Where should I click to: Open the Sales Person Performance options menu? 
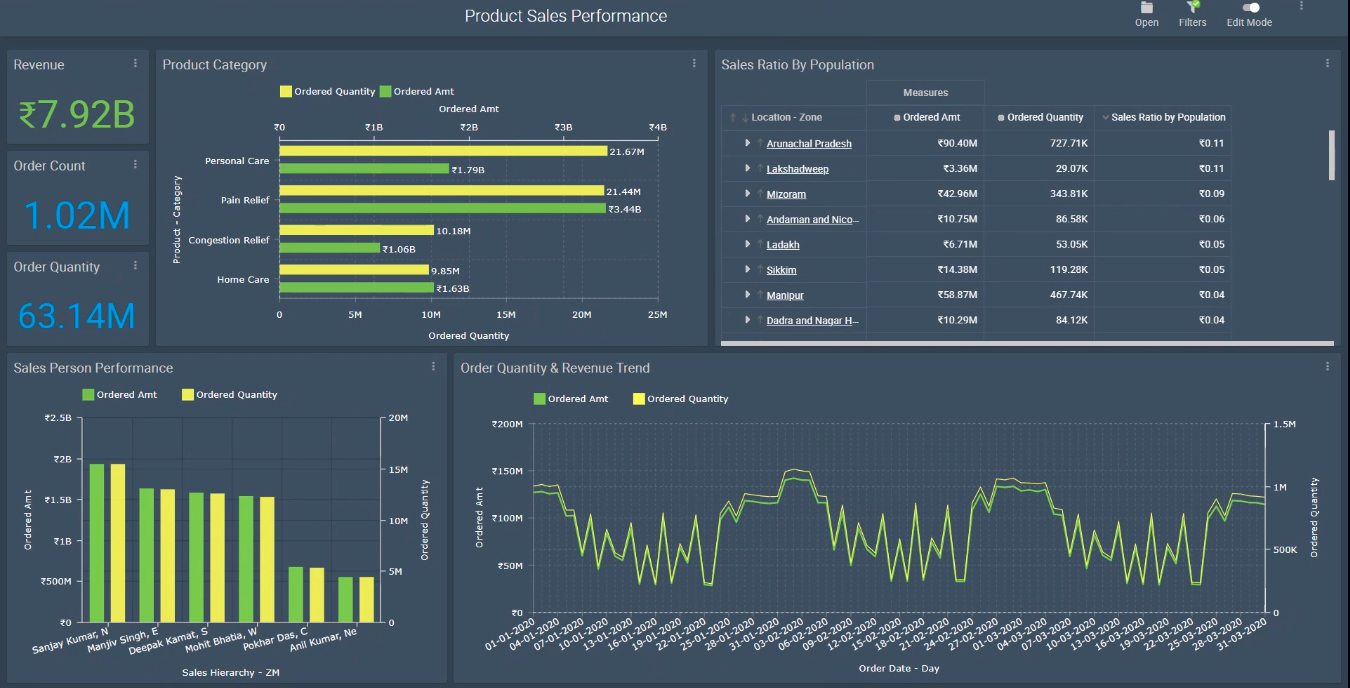tap(434, 367)
